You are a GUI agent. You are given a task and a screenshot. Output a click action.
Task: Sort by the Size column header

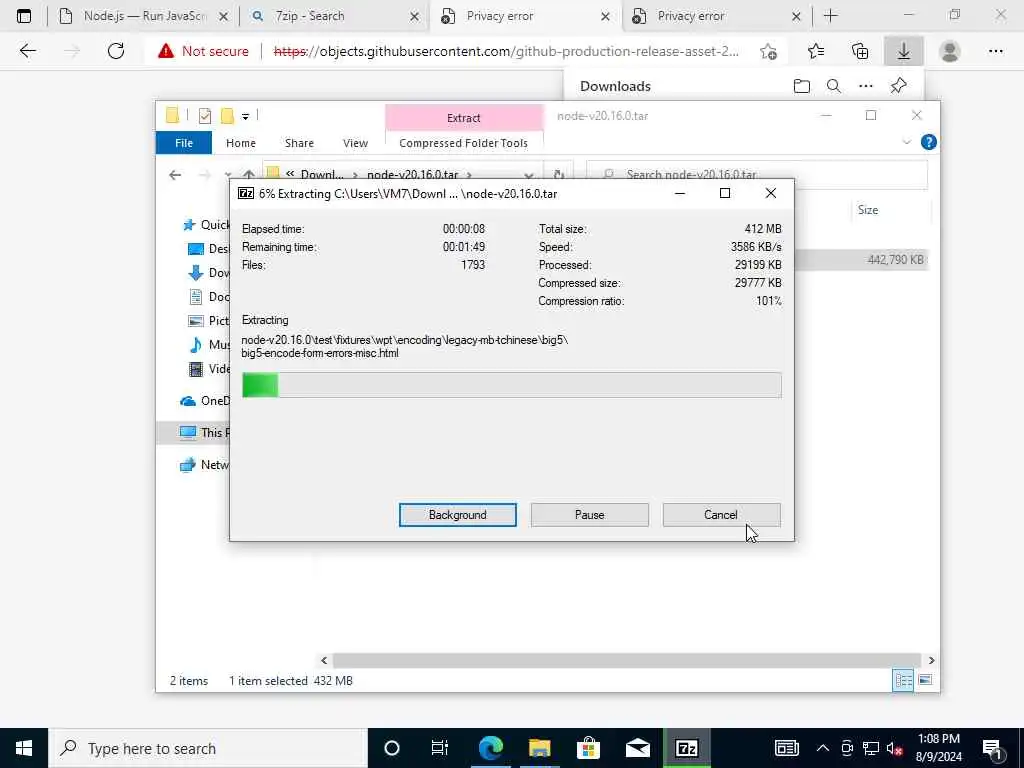coord(867,210)
